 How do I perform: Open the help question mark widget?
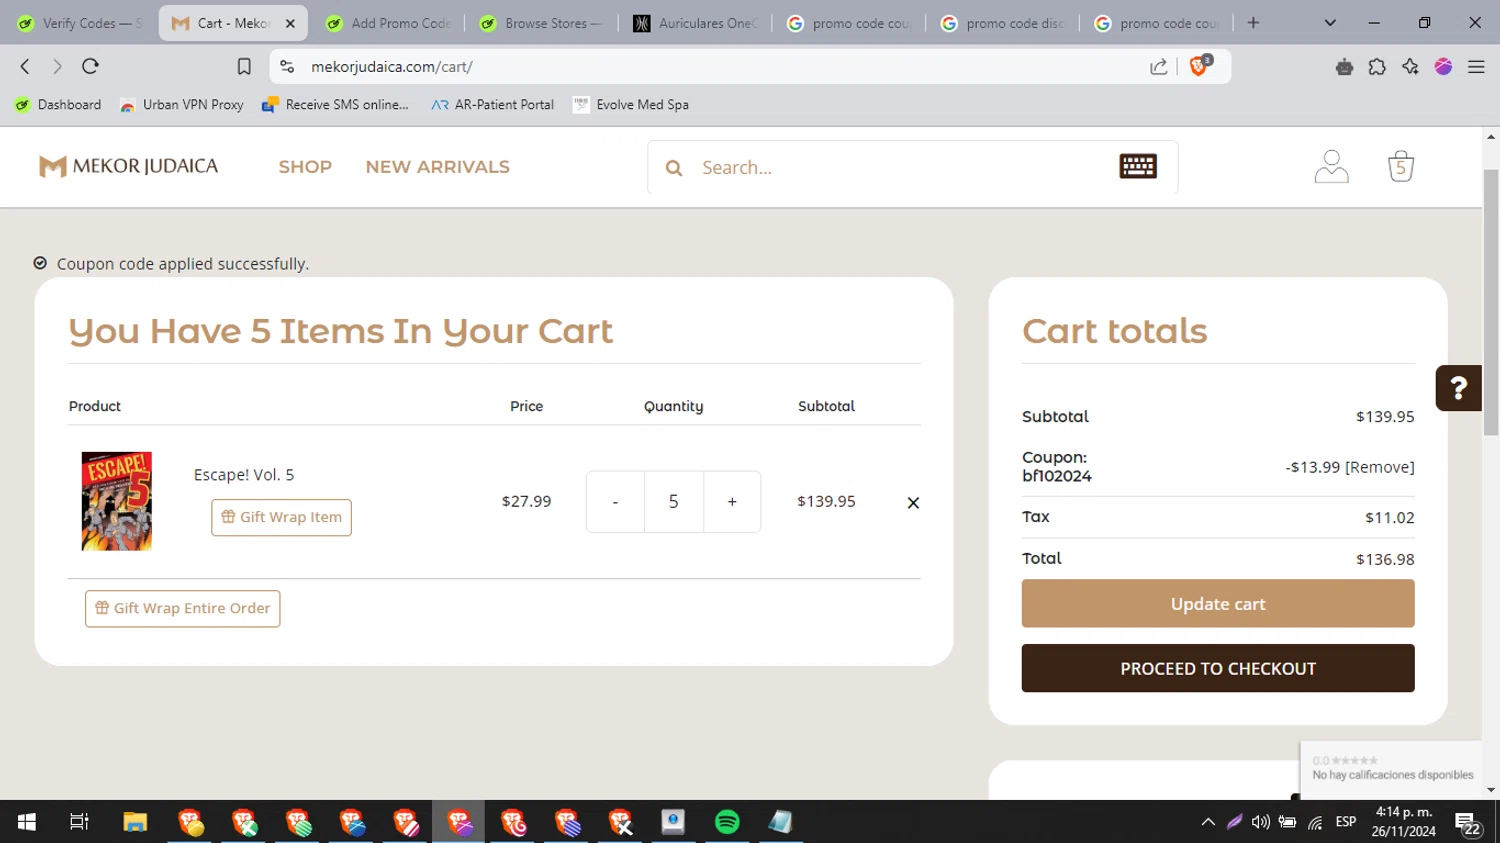(x=1458, y=388)
